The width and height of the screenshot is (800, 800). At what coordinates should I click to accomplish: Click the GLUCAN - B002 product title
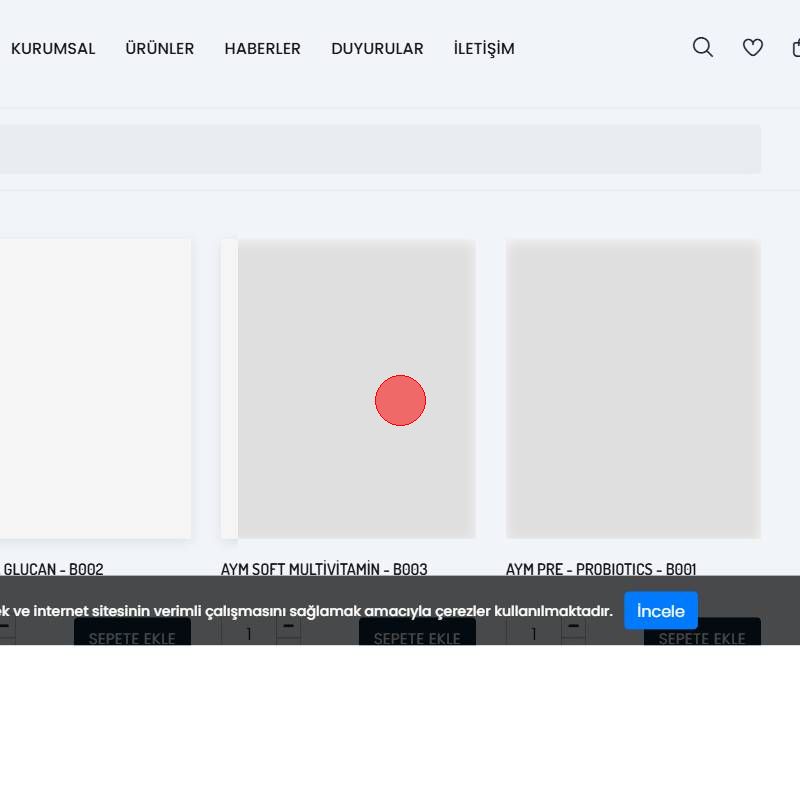click(x=53, y=569)
